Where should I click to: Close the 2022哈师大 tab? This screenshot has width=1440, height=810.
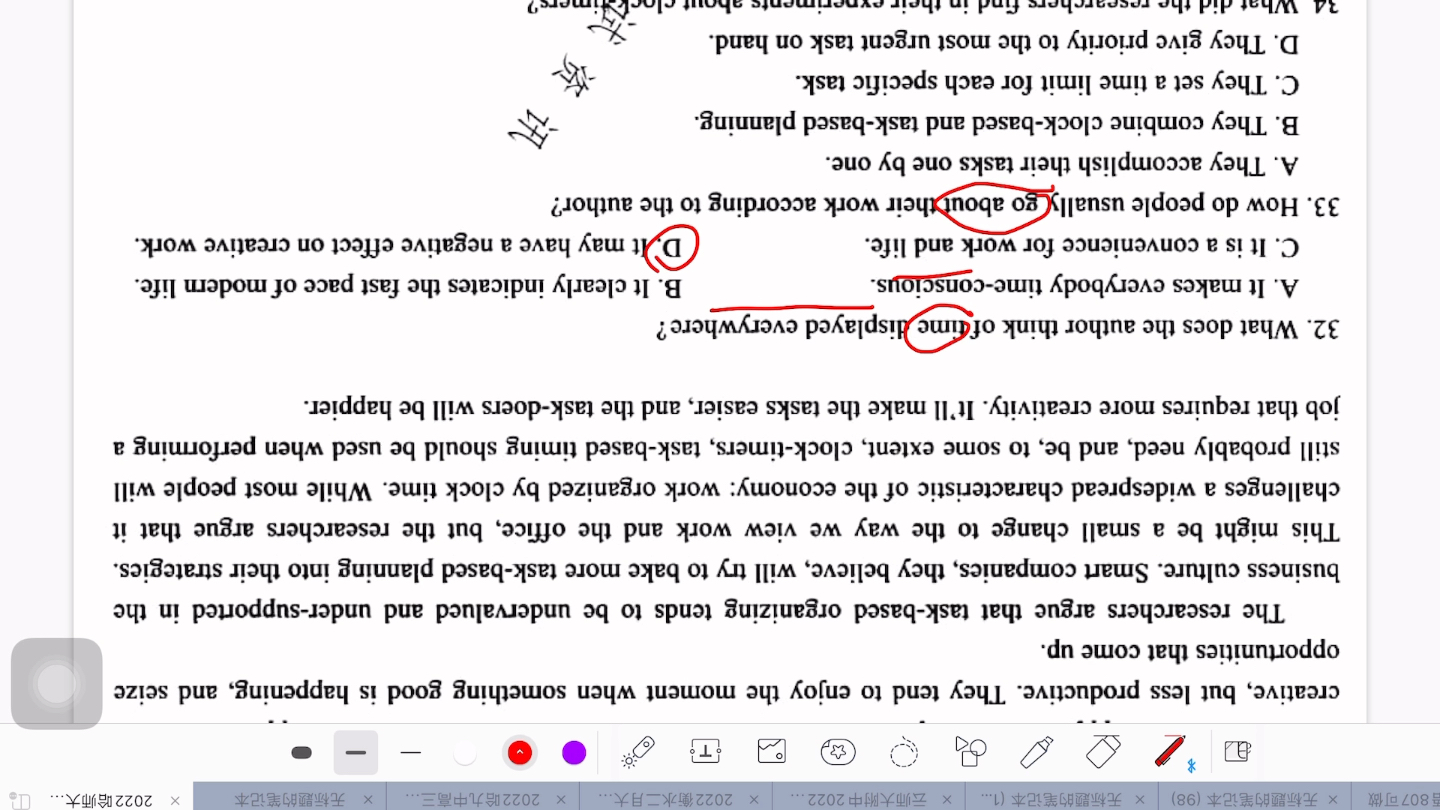pyautogui.click(x=175, y=800)
